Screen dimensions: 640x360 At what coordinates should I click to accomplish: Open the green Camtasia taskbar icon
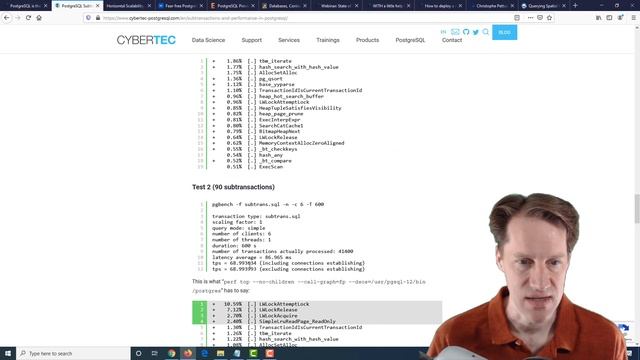[x=253, y=353]
